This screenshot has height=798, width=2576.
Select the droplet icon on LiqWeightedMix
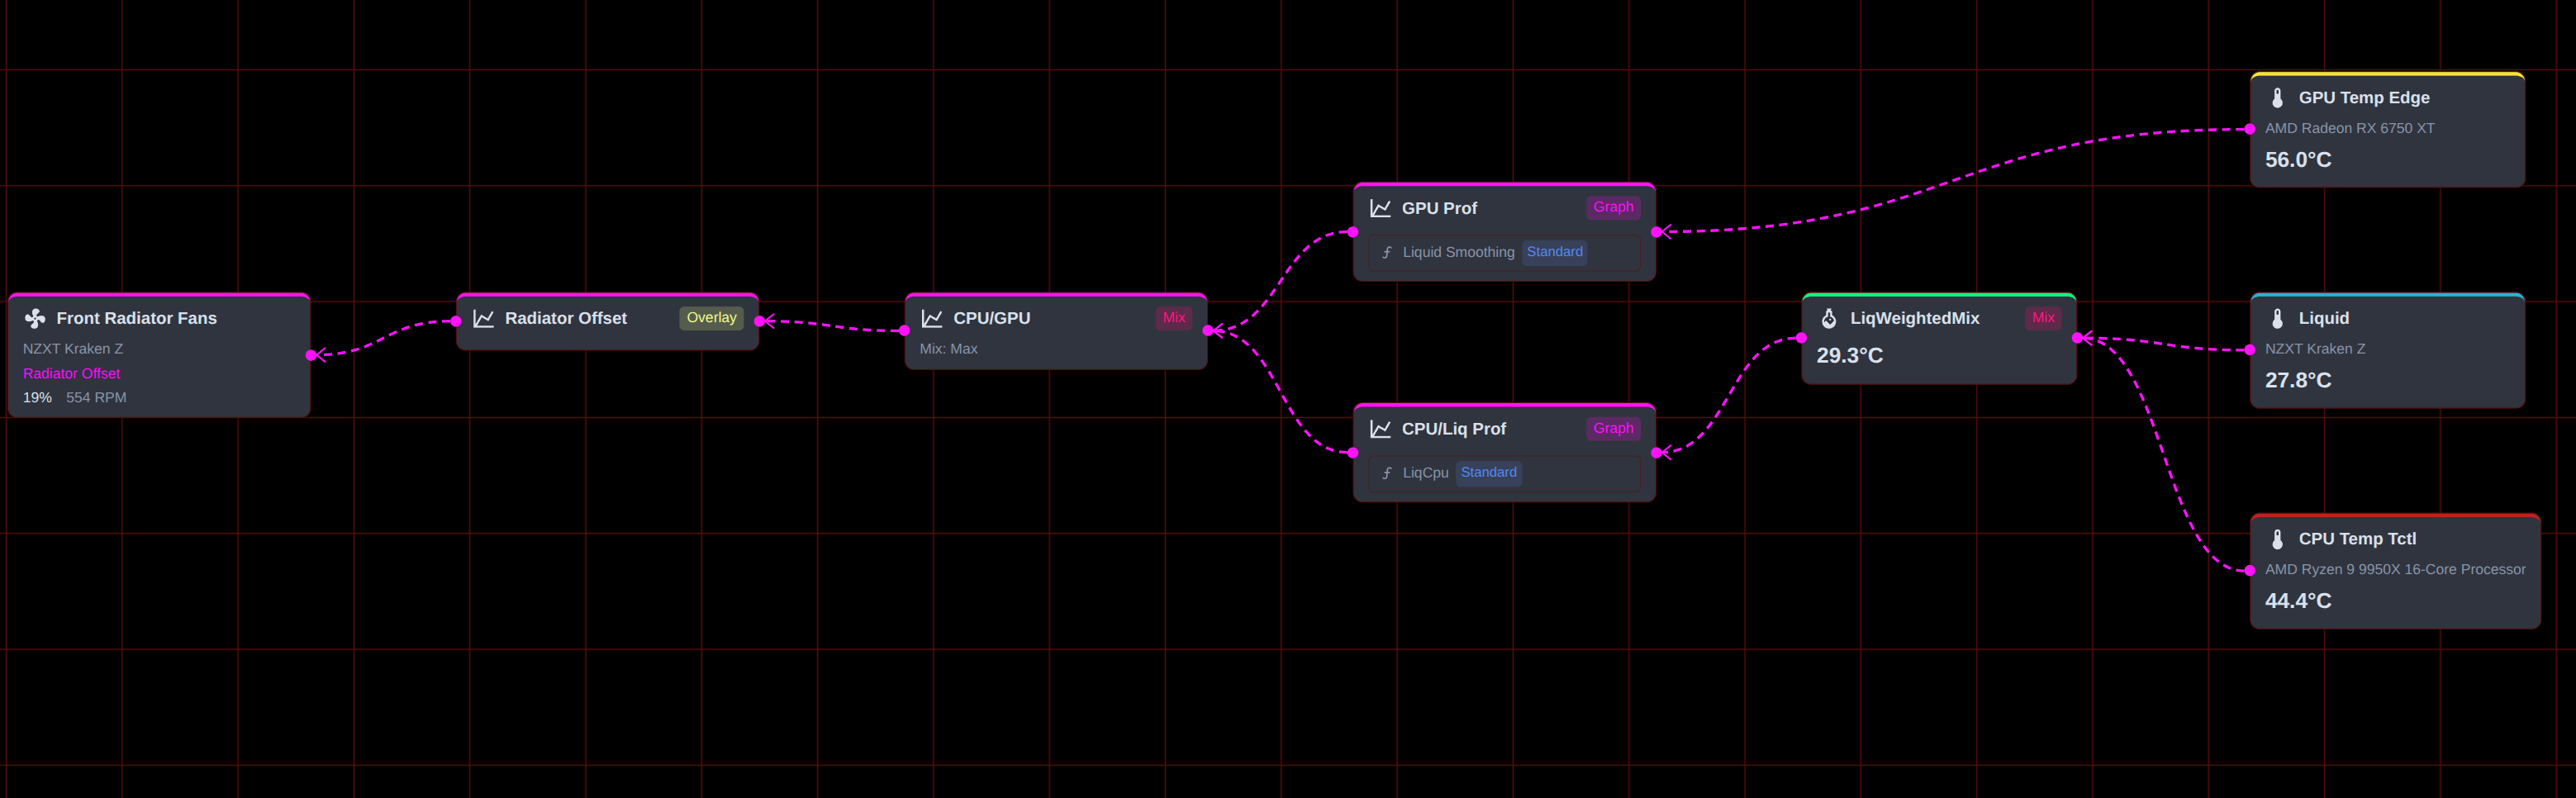[x=1829, y=318]
